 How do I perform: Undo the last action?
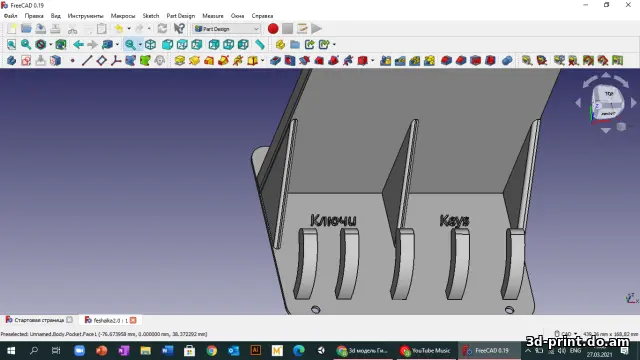(x=119, y=29)
